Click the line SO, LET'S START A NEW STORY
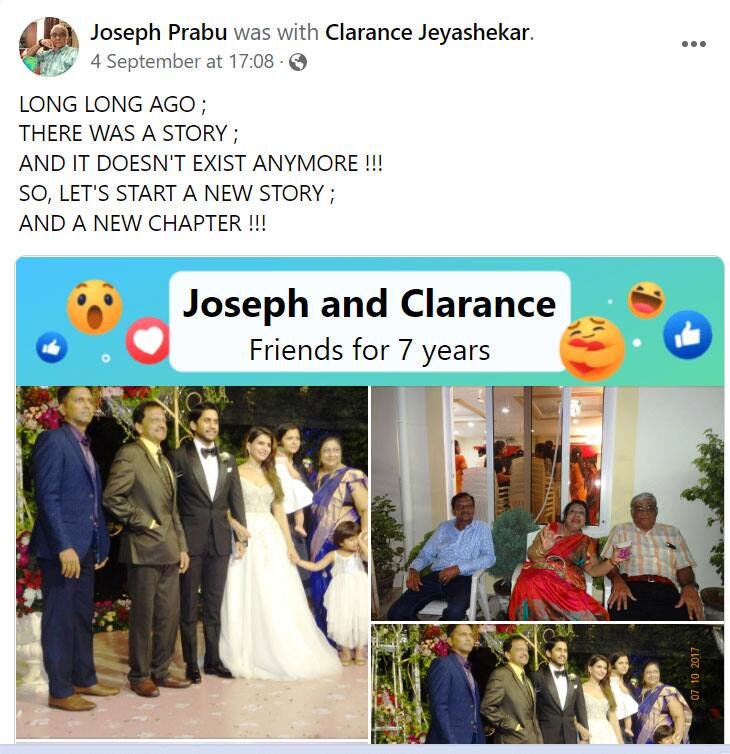This screenshot has width=730, height=754. [x=176, y=193]
